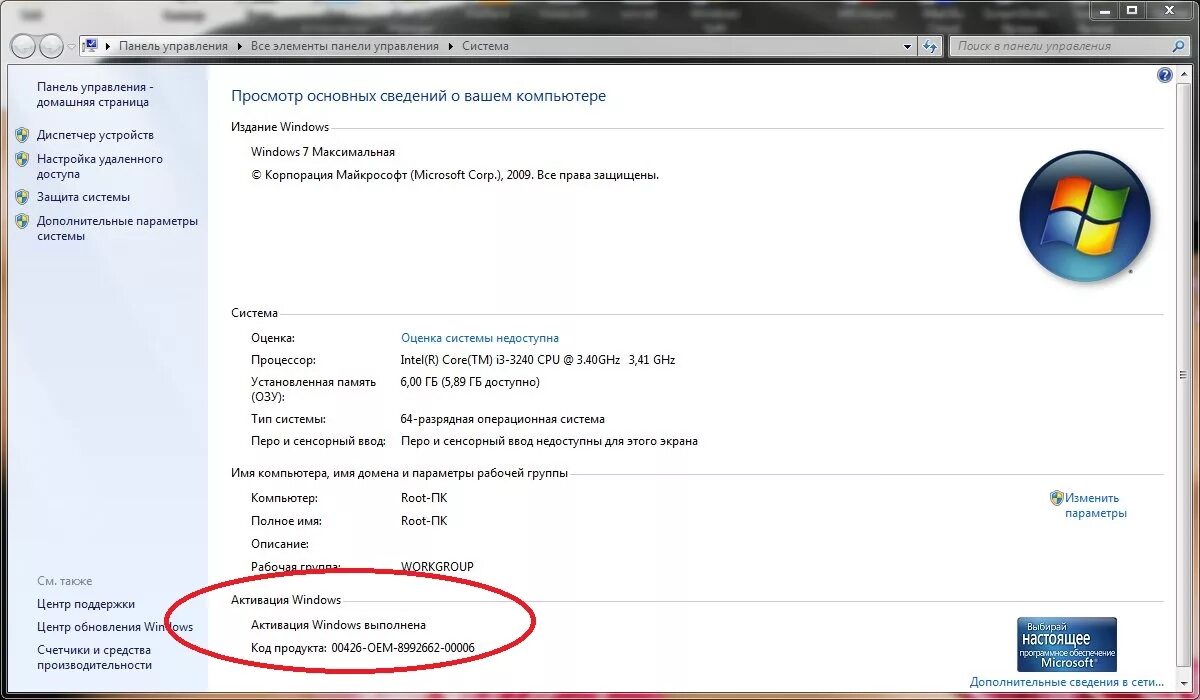Click shield icon beside 'Диспетчер устройств'
Viewport: 1200px width, 700px height.
pyautogui.click(x=22, y=135)
